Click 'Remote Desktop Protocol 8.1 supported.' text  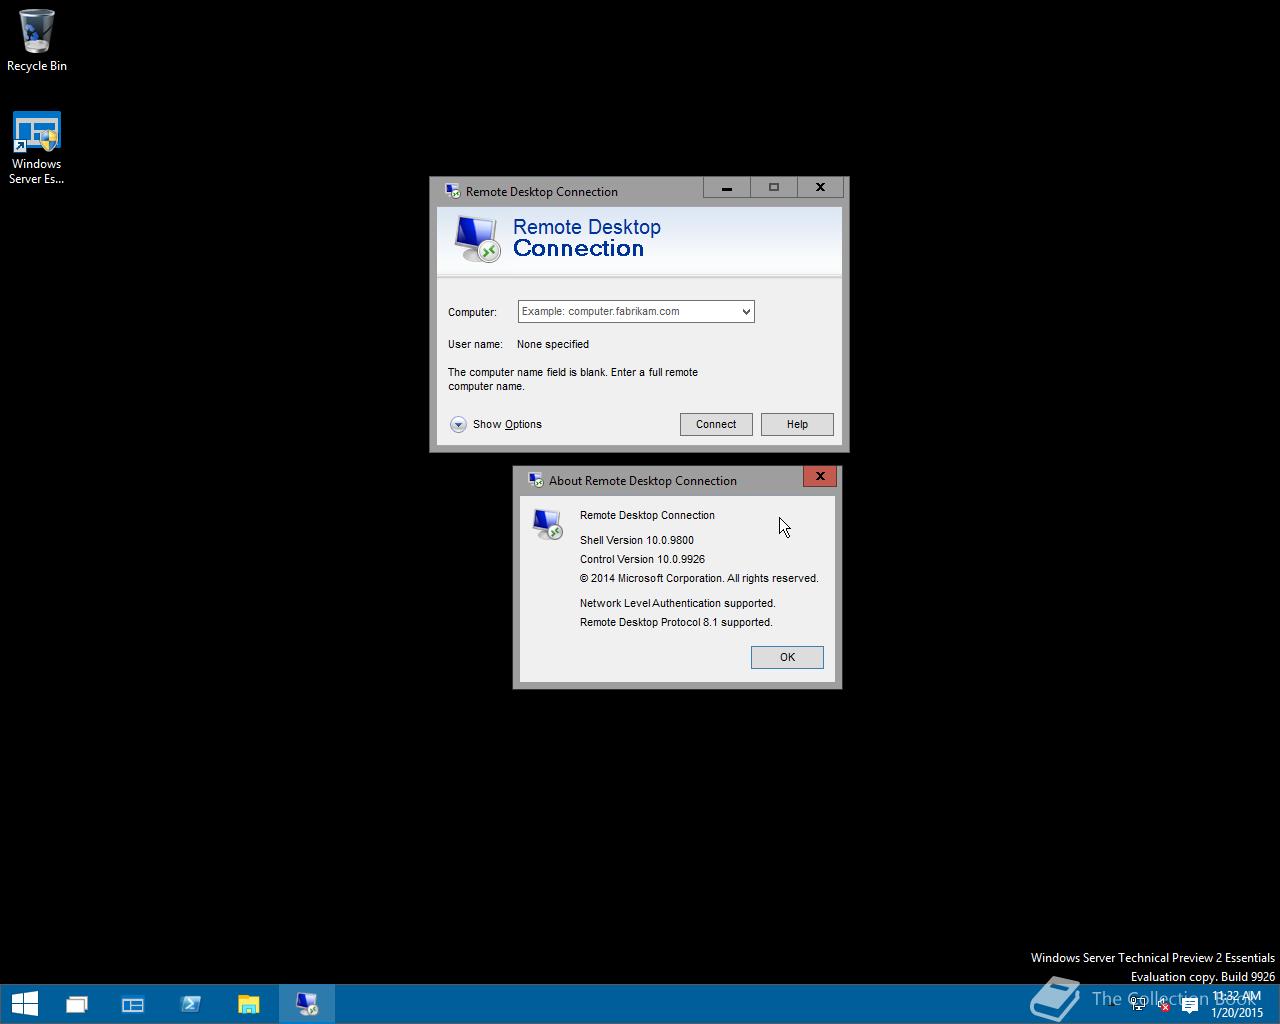(x=676, y=622)
